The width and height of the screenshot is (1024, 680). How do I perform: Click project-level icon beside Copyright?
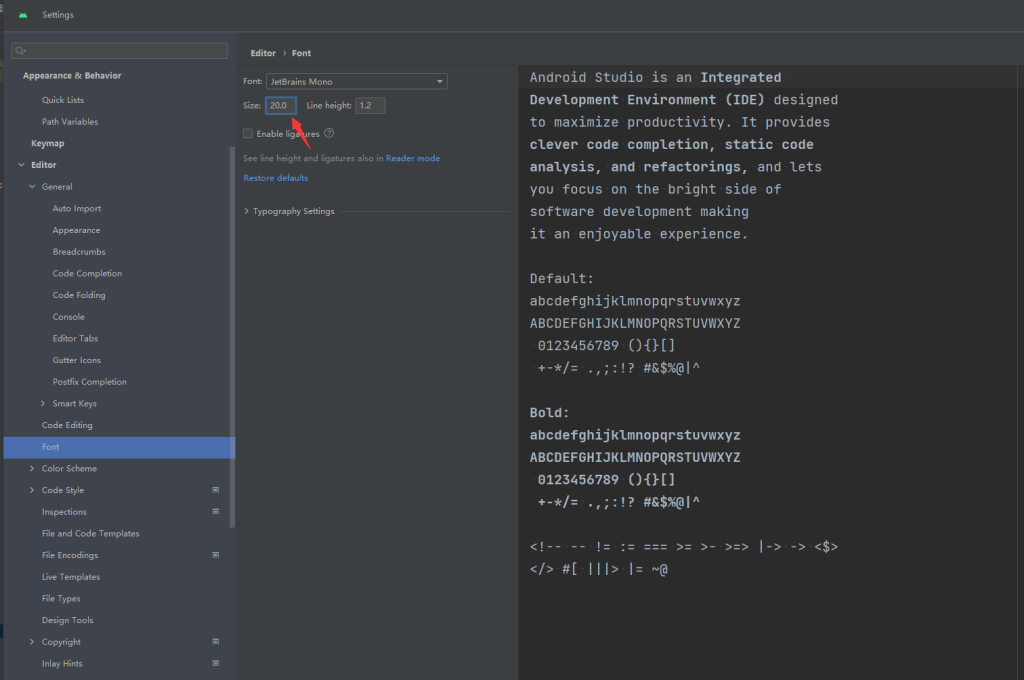tap(216, 641)
